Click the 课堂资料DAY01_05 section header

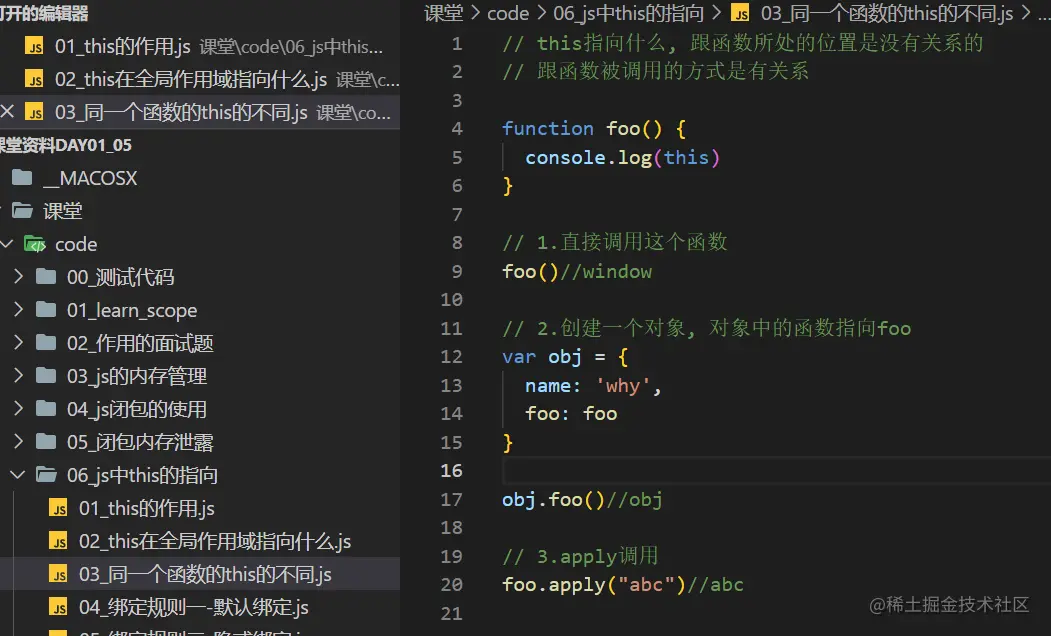pyautogui.click(x=66, y=145)
